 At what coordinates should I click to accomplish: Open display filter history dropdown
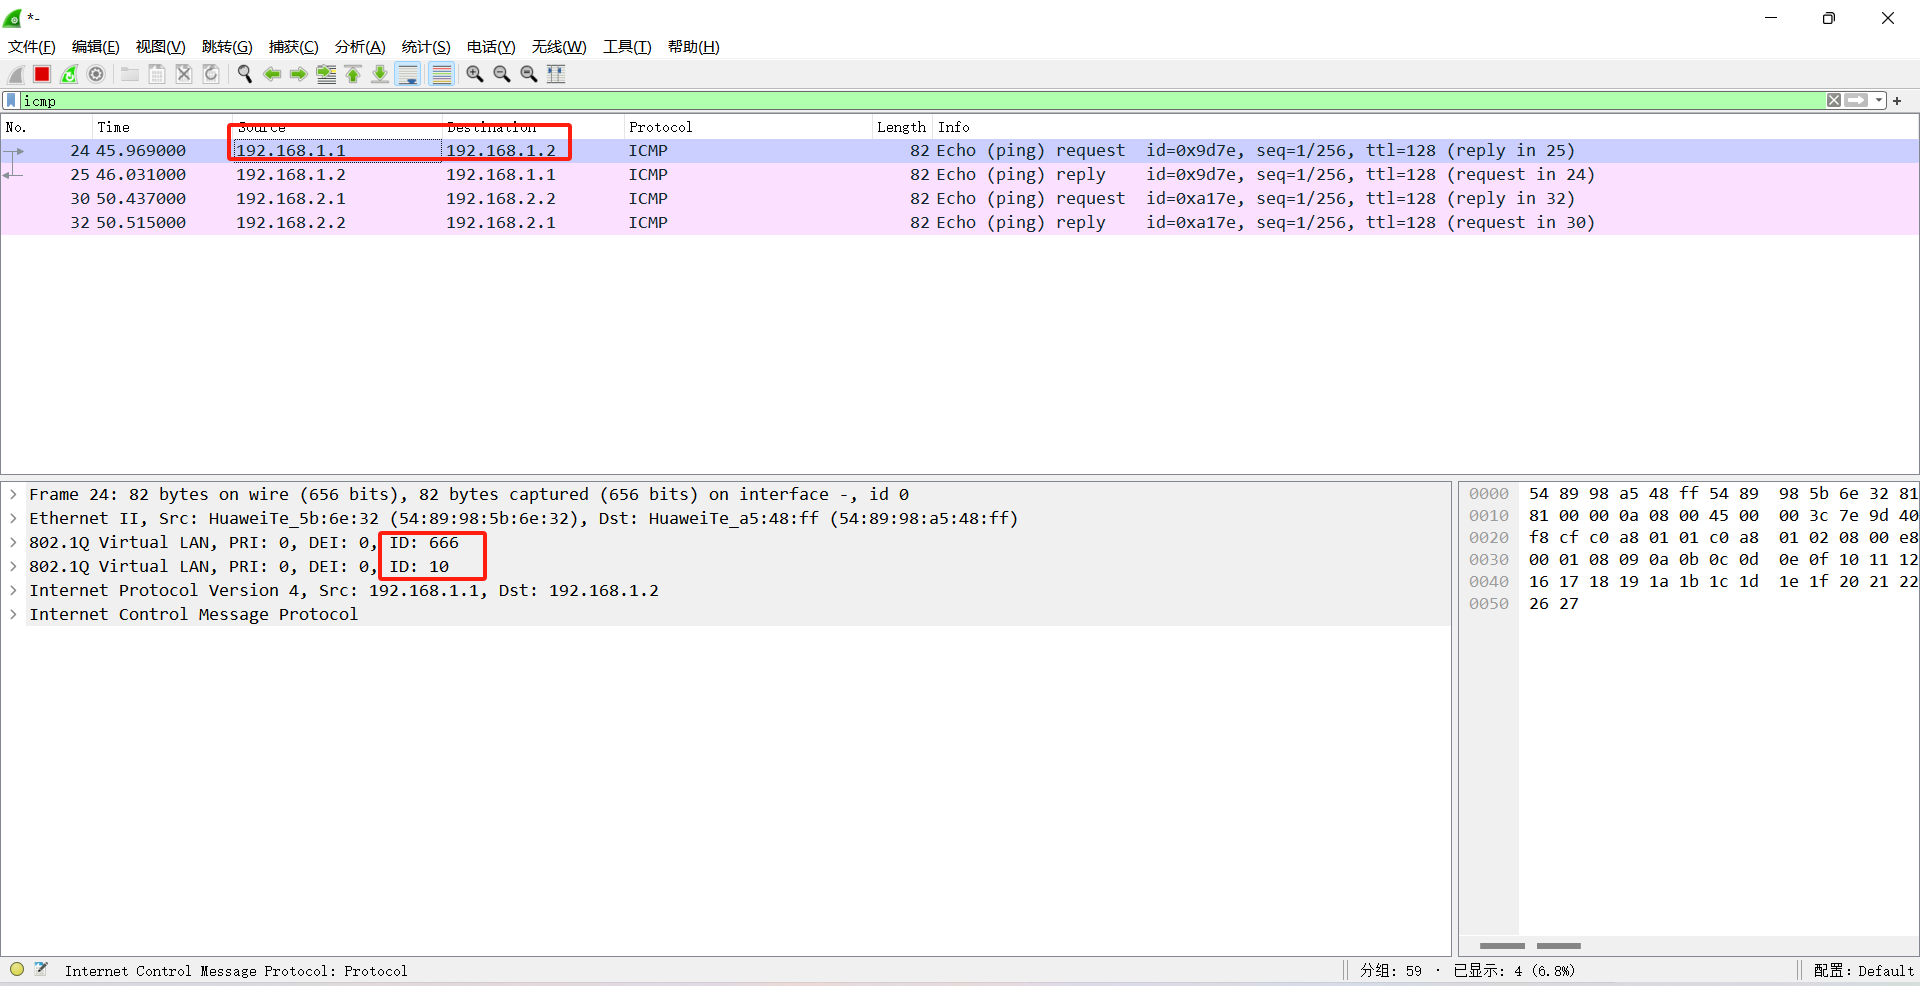(1879, 100)
